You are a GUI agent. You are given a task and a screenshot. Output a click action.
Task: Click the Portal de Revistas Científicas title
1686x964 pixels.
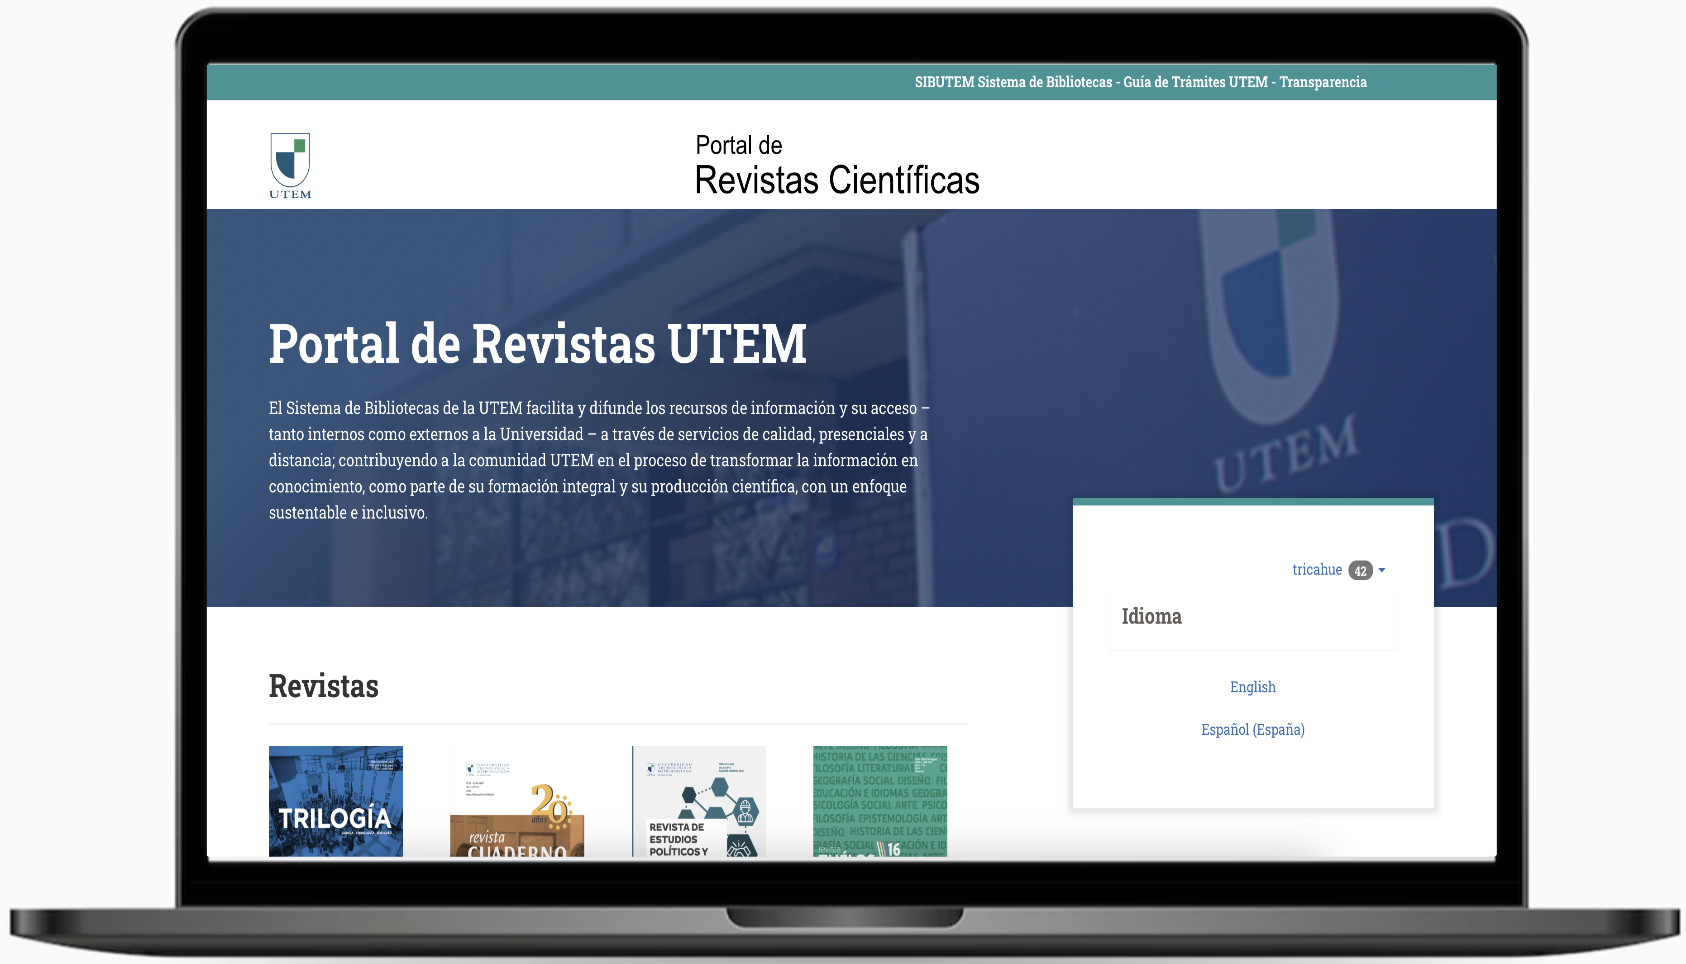pos(836,165)
